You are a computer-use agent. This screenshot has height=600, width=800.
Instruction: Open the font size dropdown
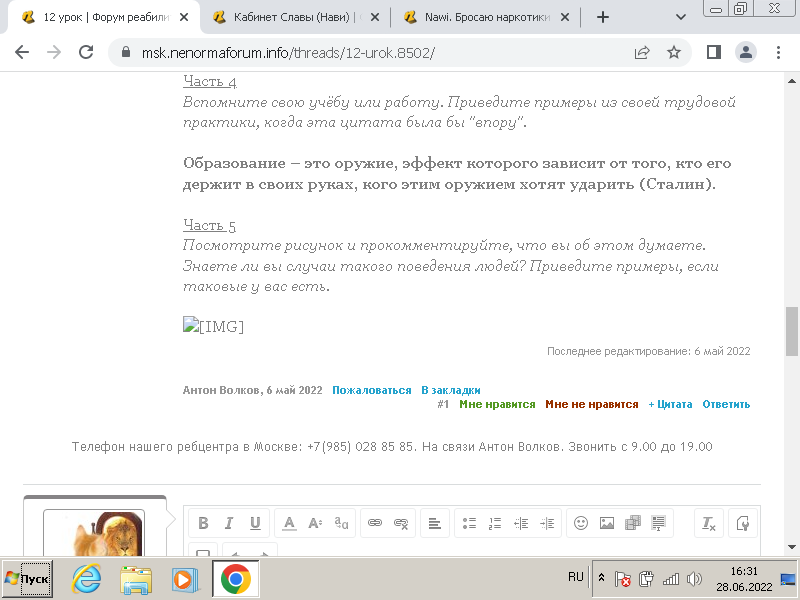tap(315, 523)
